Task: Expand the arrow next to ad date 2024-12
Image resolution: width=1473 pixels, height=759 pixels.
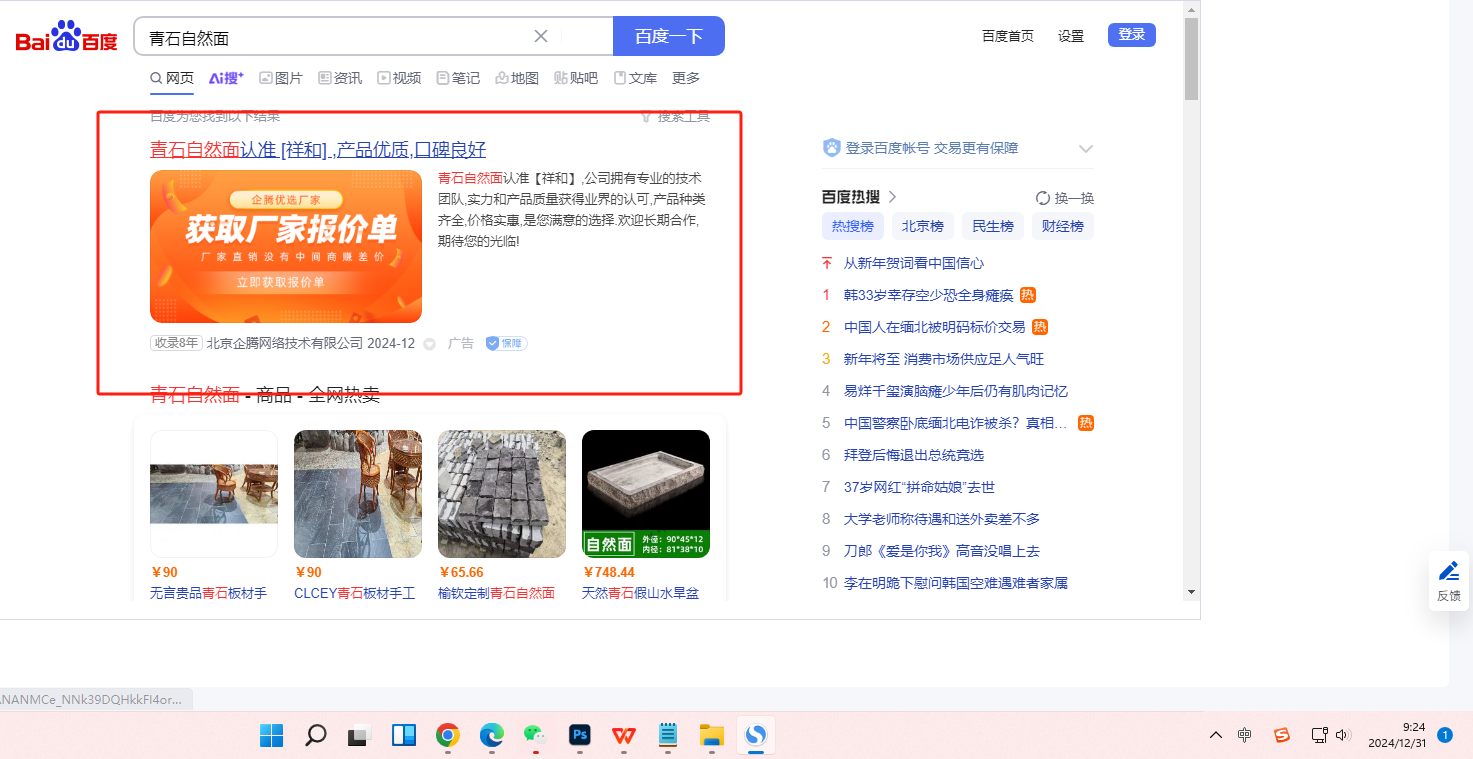Action: pyautogui.click(x=430, y=344)
